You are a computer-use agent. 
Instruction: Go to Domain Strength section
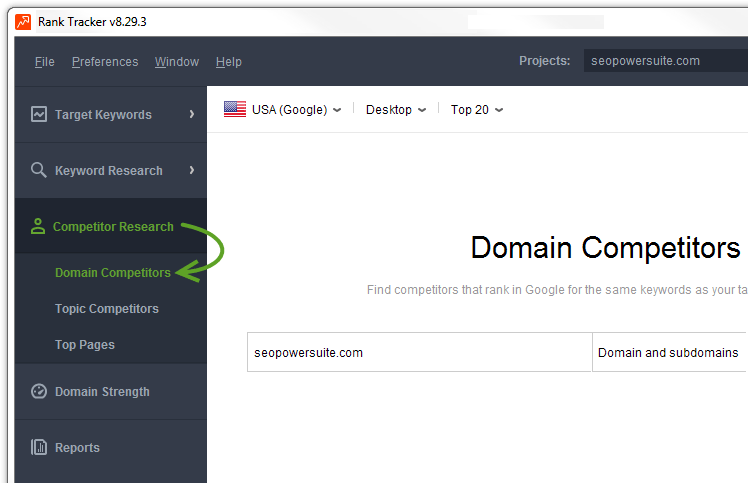pos(111,391)
